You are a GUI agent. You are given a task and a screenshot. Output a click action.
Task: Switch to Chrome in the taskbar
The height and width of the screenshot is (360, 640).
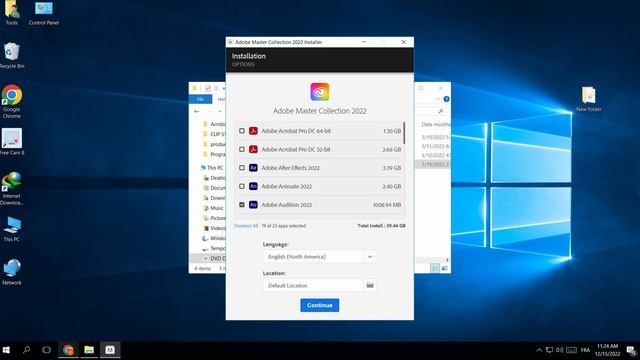point(68,350)
